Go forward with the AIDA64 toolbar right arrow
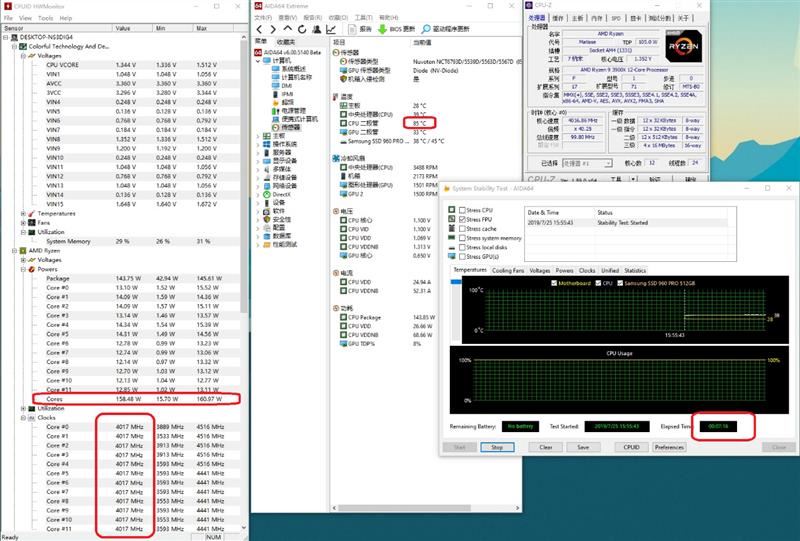 (273, 29)
